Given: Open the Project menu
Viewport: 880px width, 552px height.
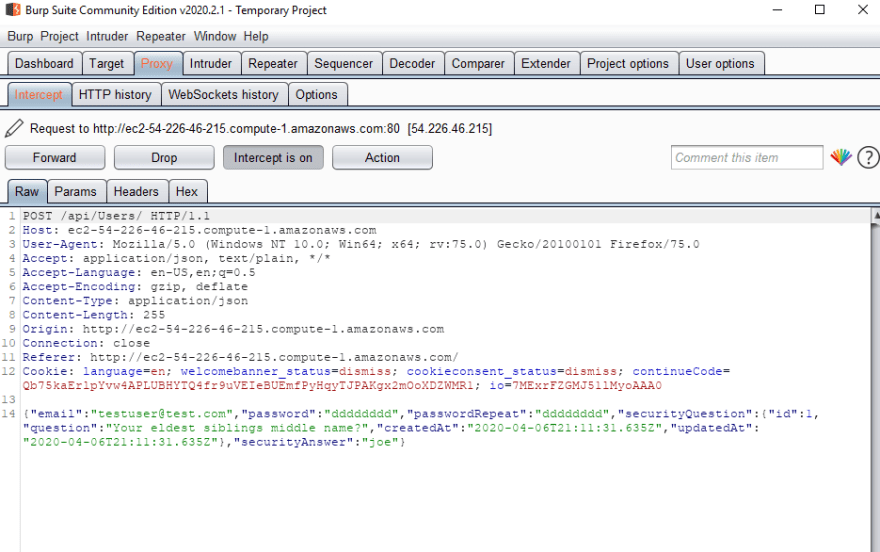Looking at the screenshot, I should (59, 36).
